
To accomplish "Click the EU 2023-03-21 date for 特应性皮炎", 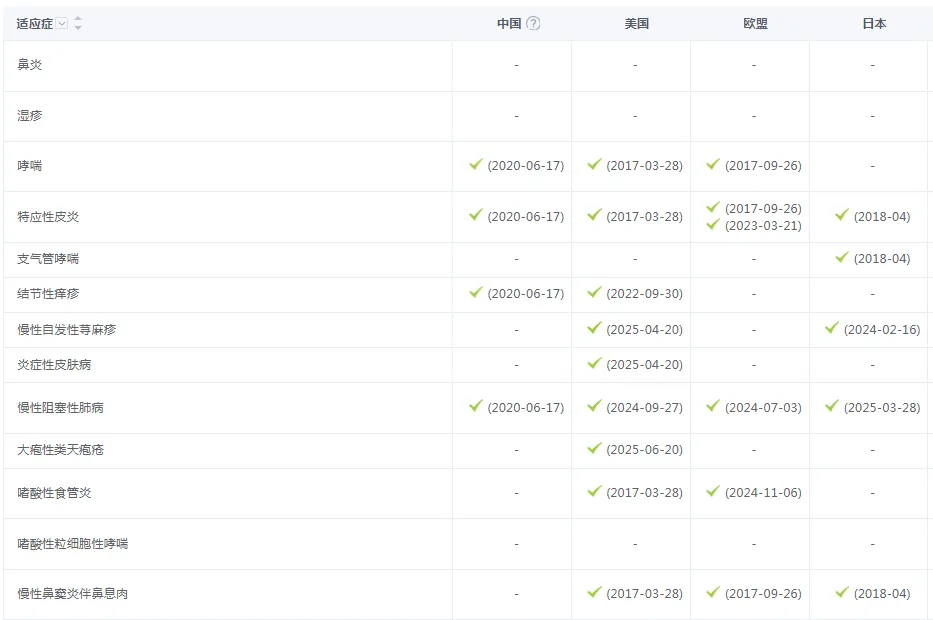I will [763, 226].
